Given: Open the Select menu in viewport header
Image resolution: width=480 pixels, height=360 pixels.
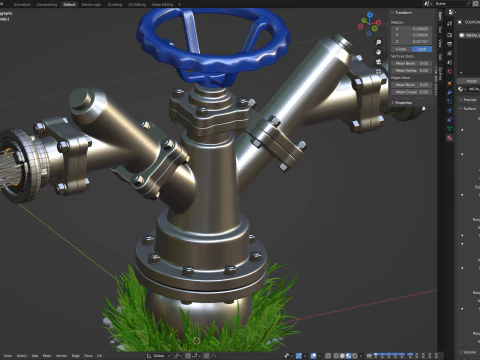Looking at the screenshot, I should click(22, 356).
